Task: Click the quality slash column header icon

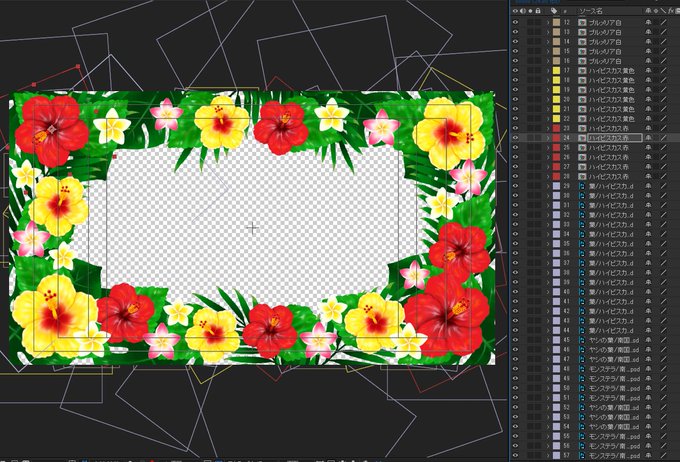Action: (664, 11)
